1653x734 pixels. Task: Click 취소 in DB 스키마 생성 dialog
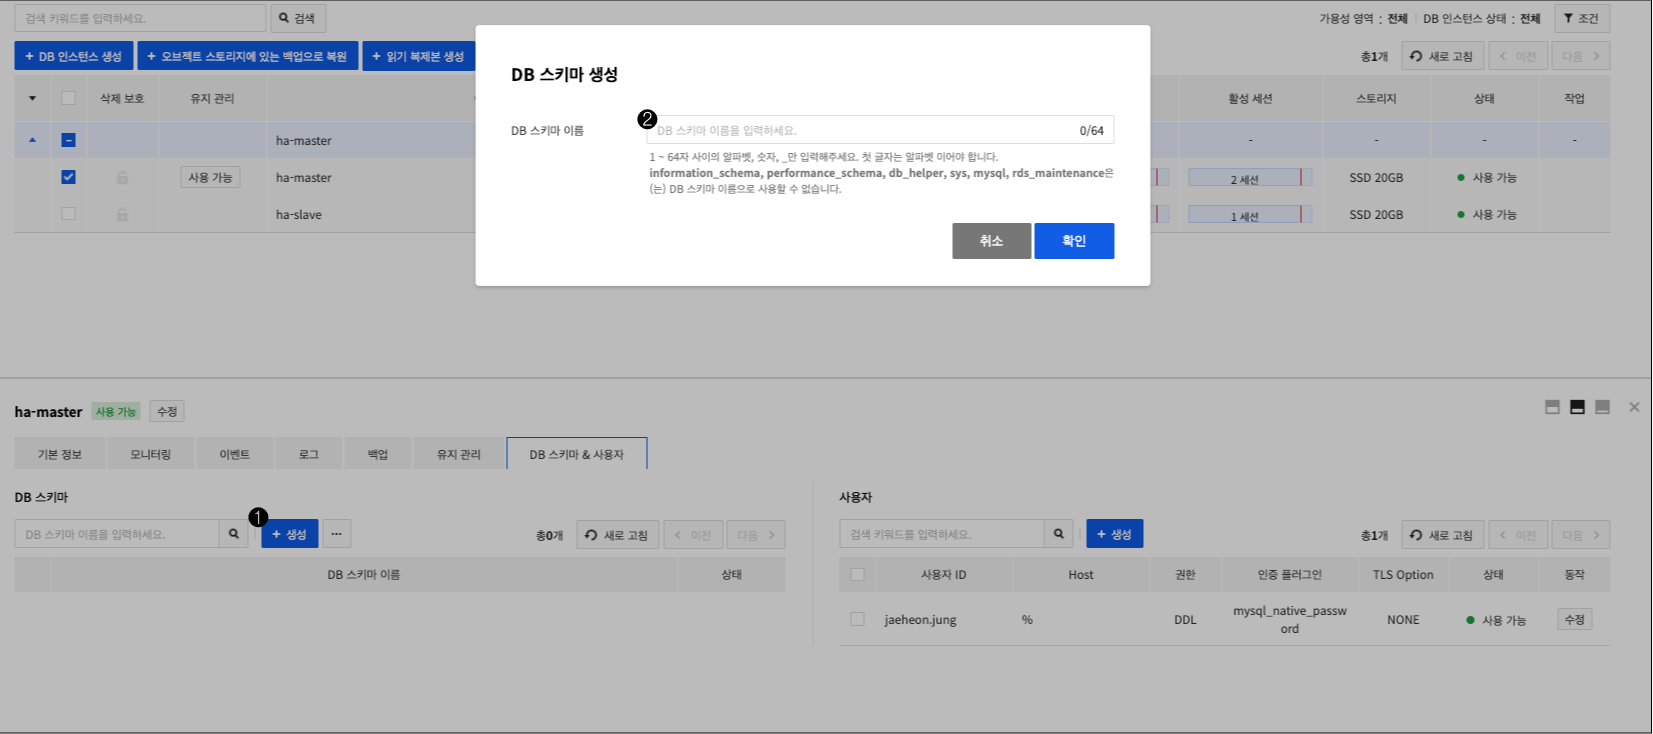point(991,241)
